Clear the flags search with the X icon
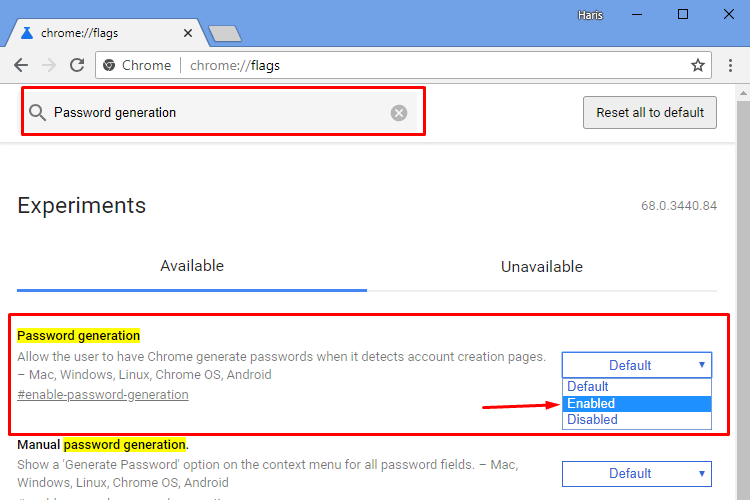 point(398,113)
